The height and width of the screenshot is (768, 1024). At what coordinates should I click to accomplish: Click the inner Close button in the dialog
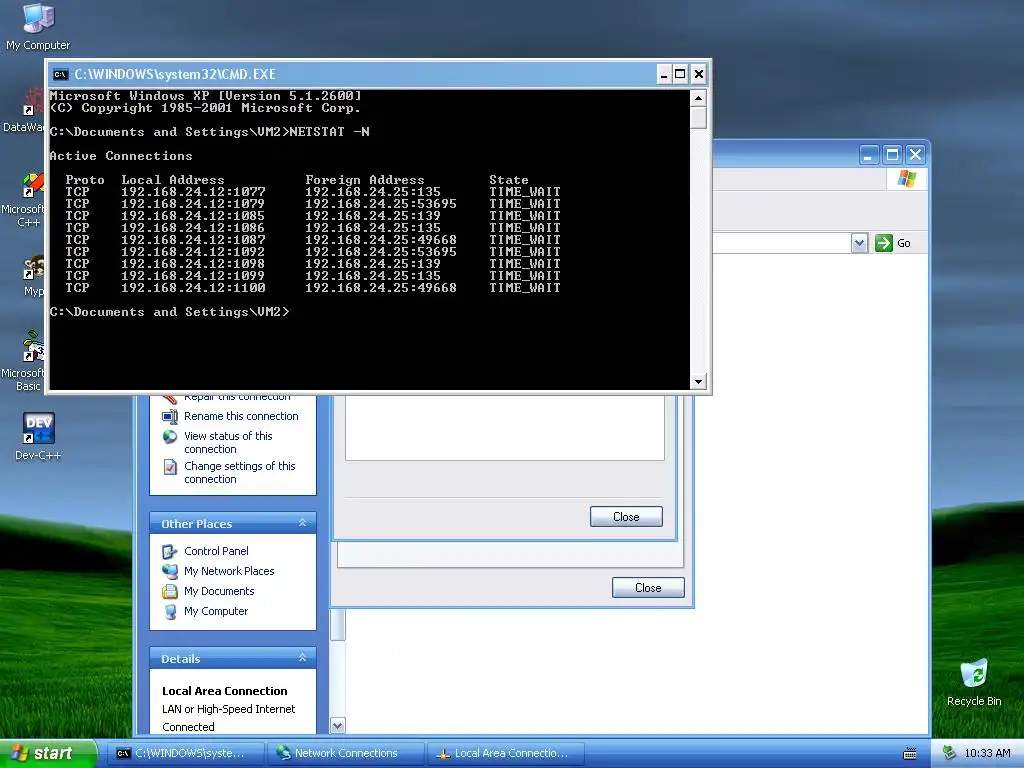[626, 517]
